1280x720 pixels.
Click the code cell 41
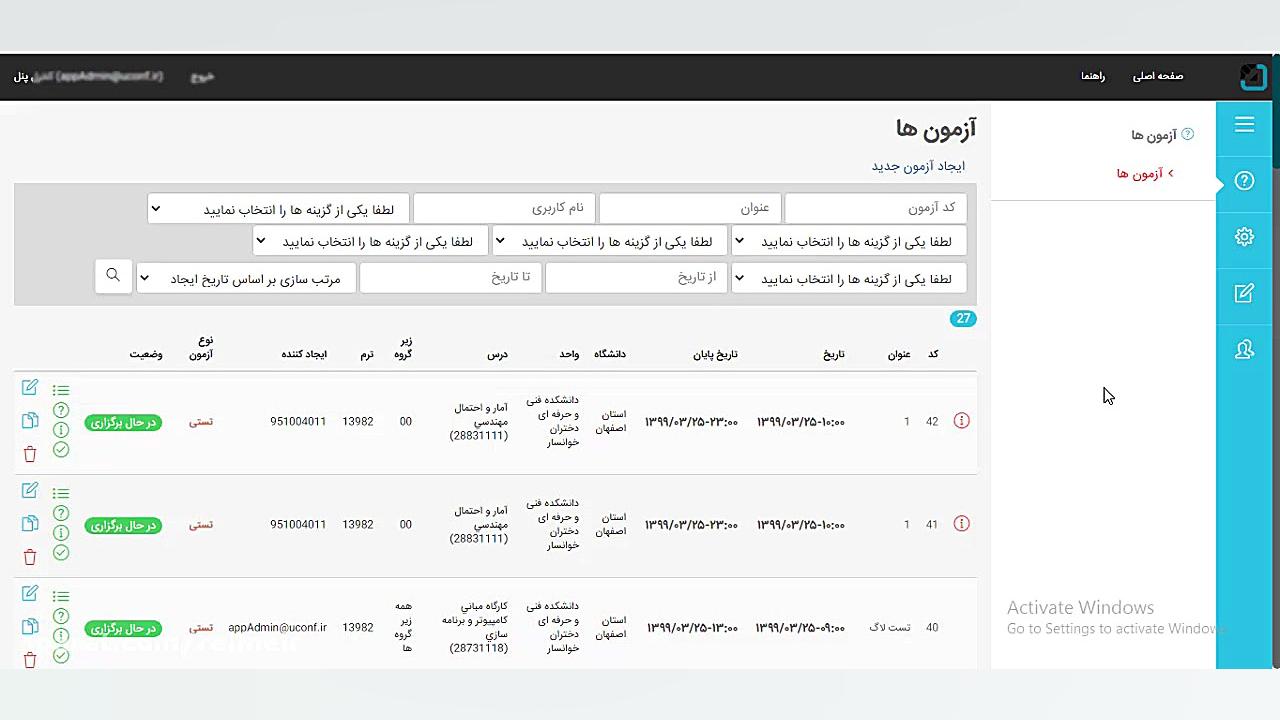click(x=932, y=524)
